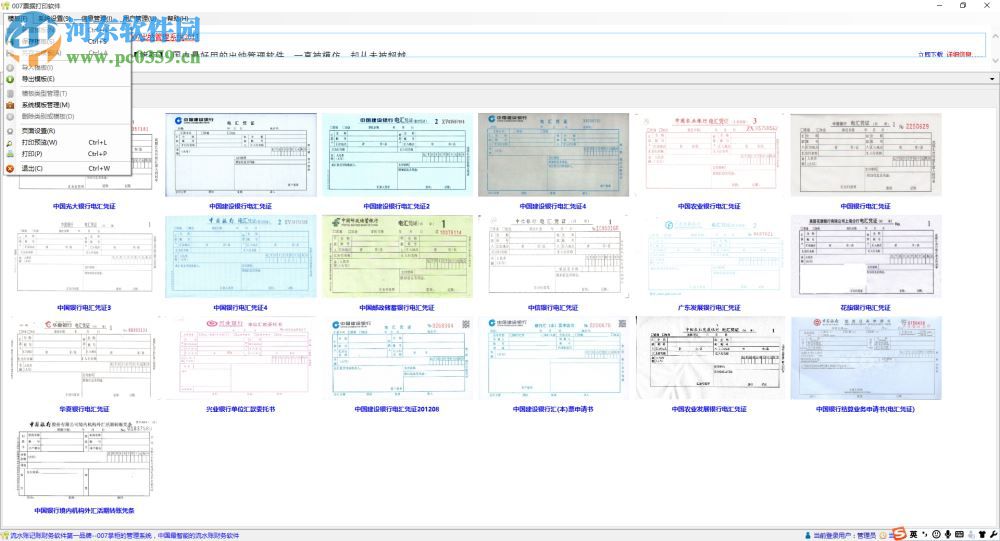Open the 中国银行结算业务申请书(电汇凭证) thumbnail
1000x541 pixels.
(865, 358)
